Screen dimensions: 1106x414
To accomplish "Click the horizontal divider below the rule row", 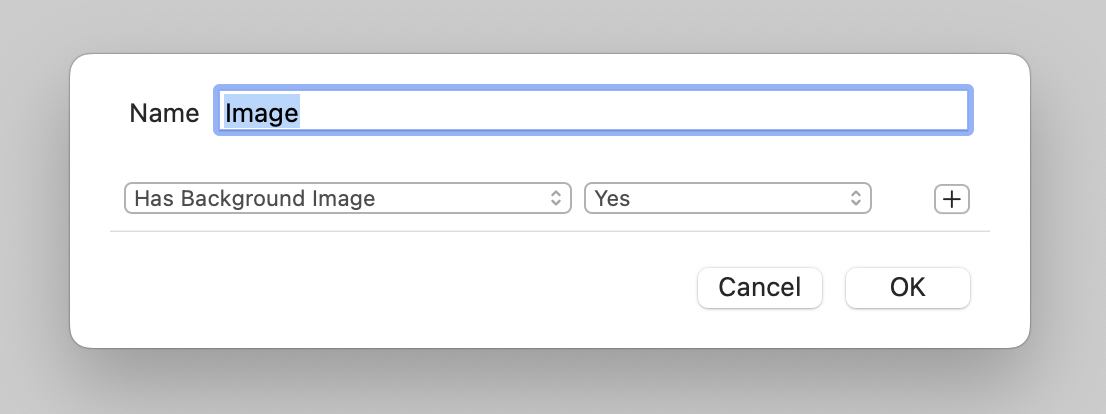I will [x=549, y=231].
